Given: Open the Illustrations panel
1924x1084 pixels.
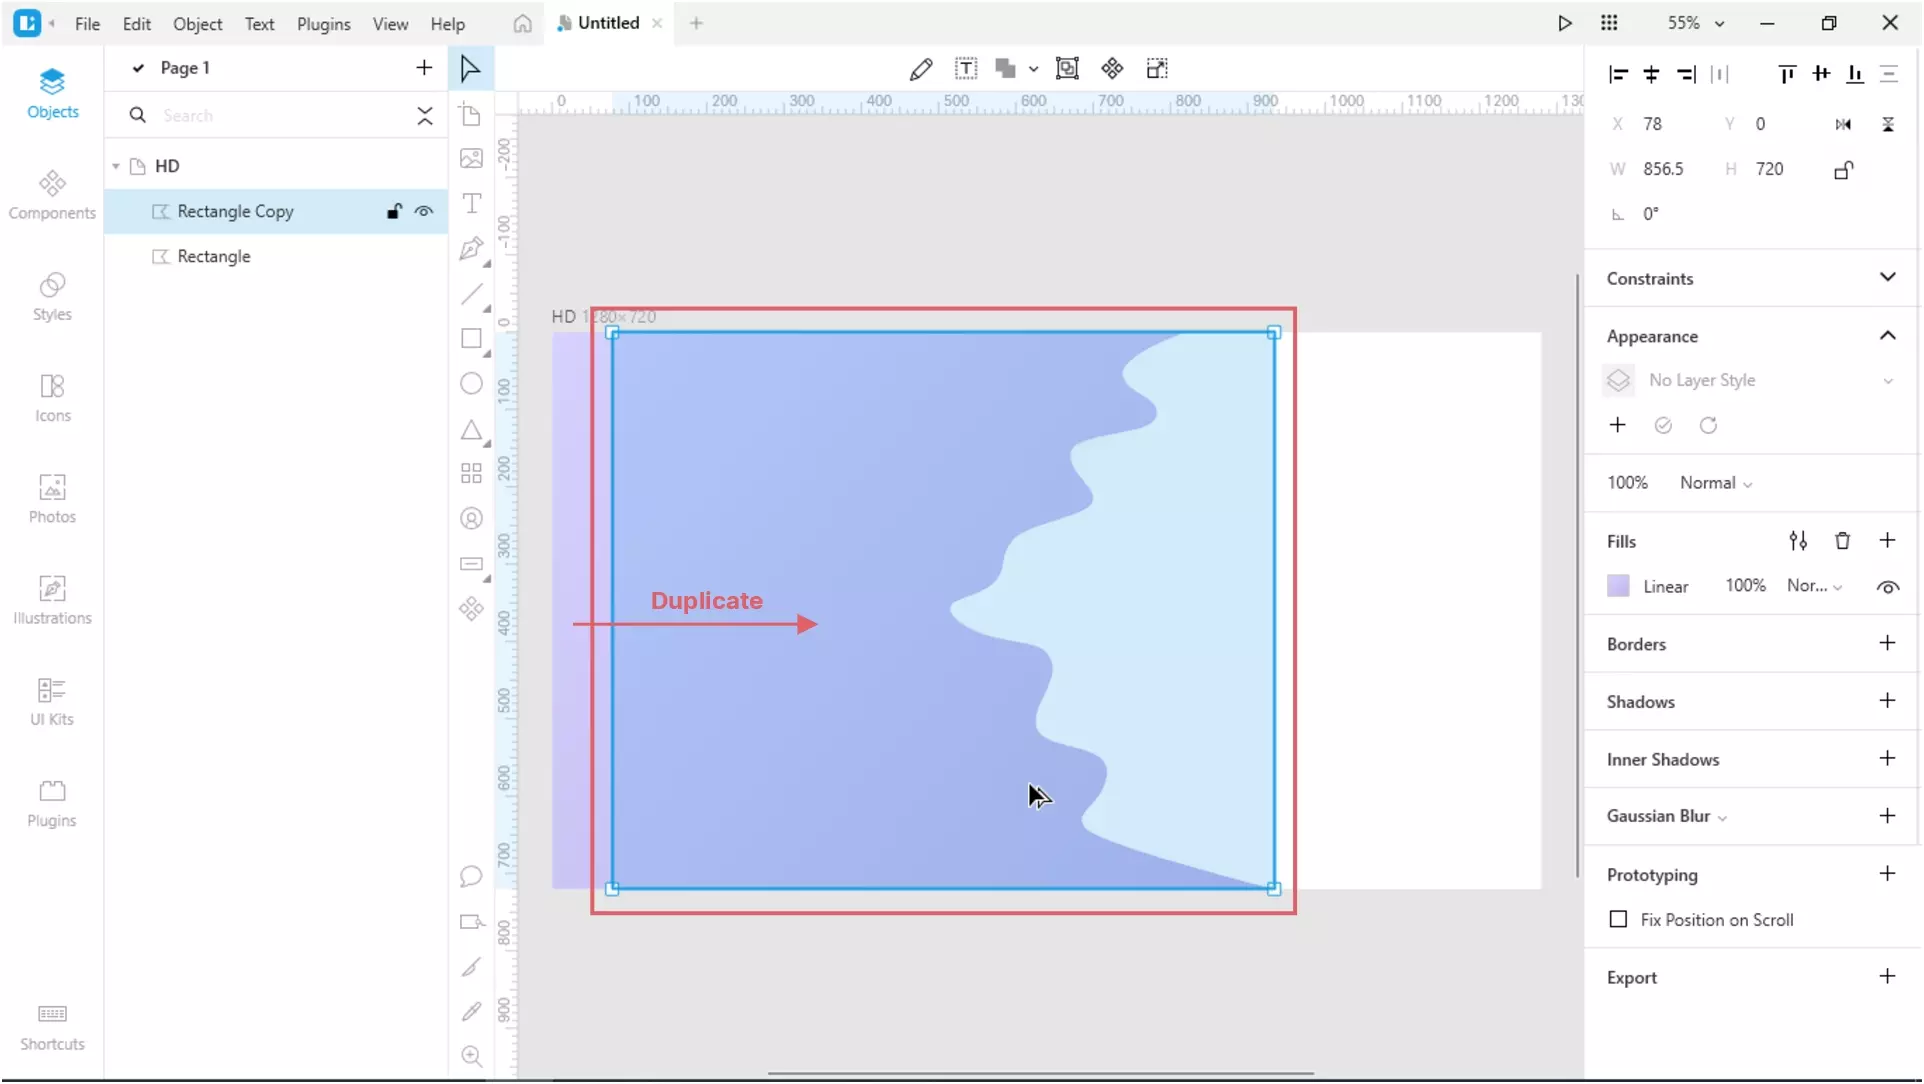Looking at the screenshot, I should pos(52,600).
